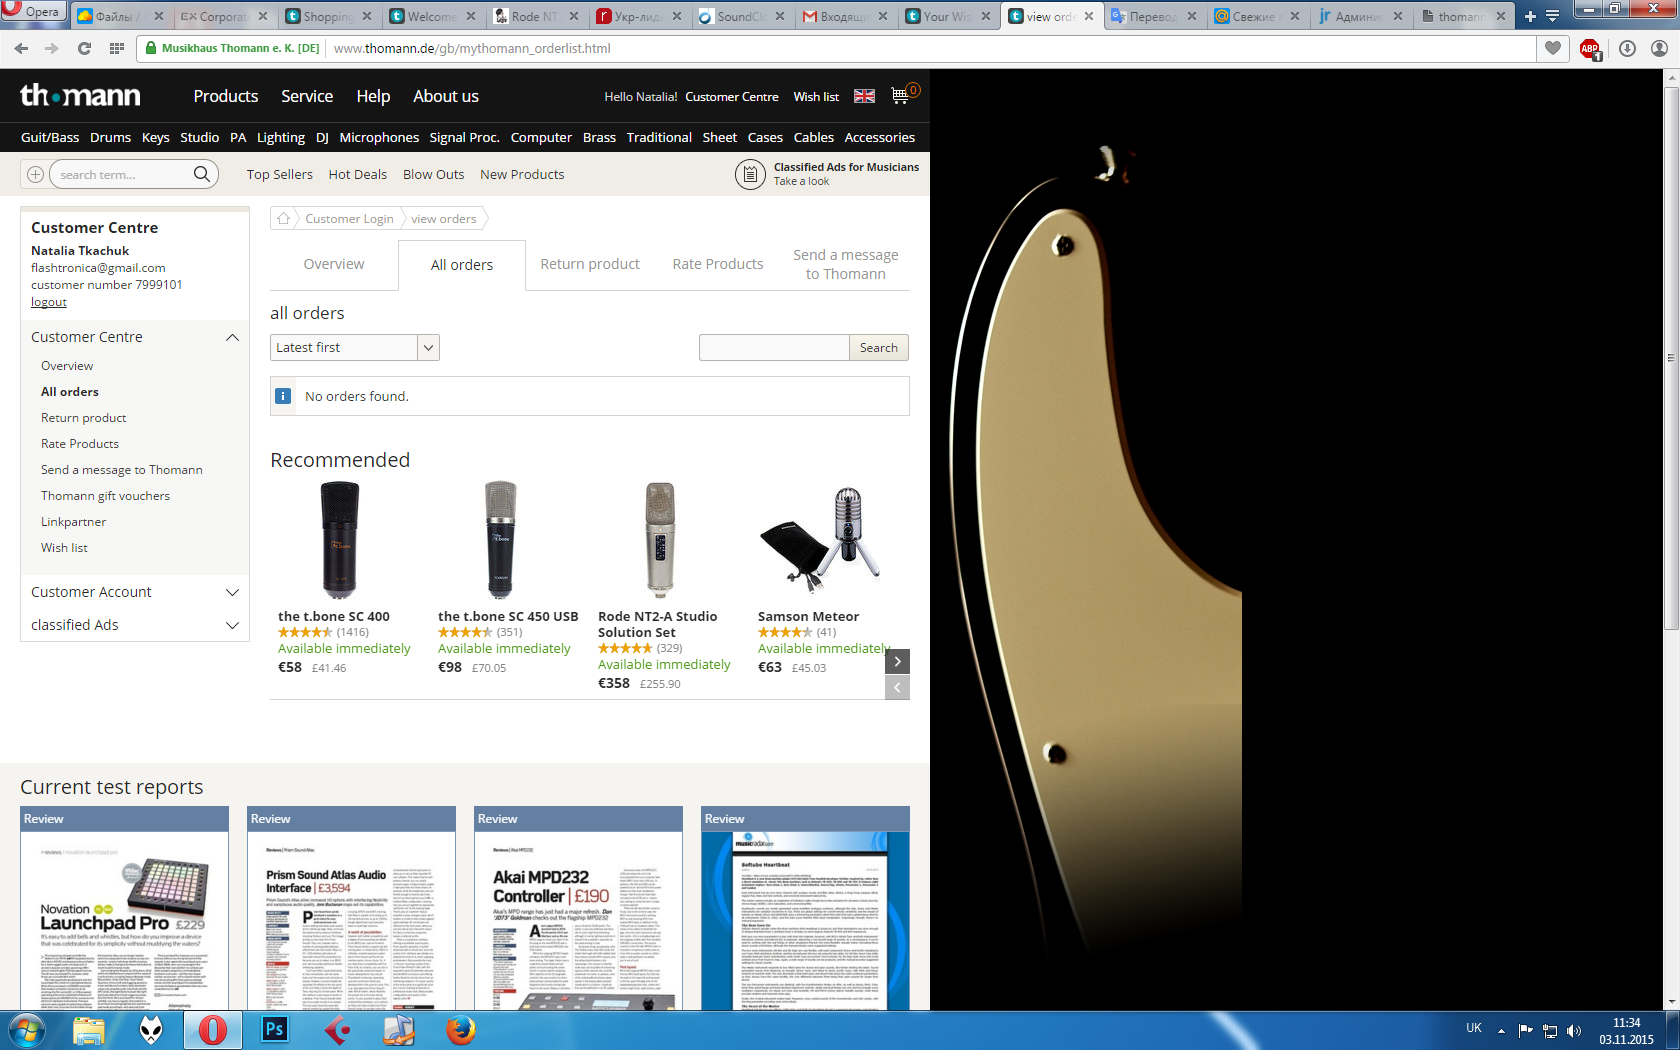Screen dimensions: 1680x1050
Task: Switch to the Rate Products tab
Action: click(718, 264)
